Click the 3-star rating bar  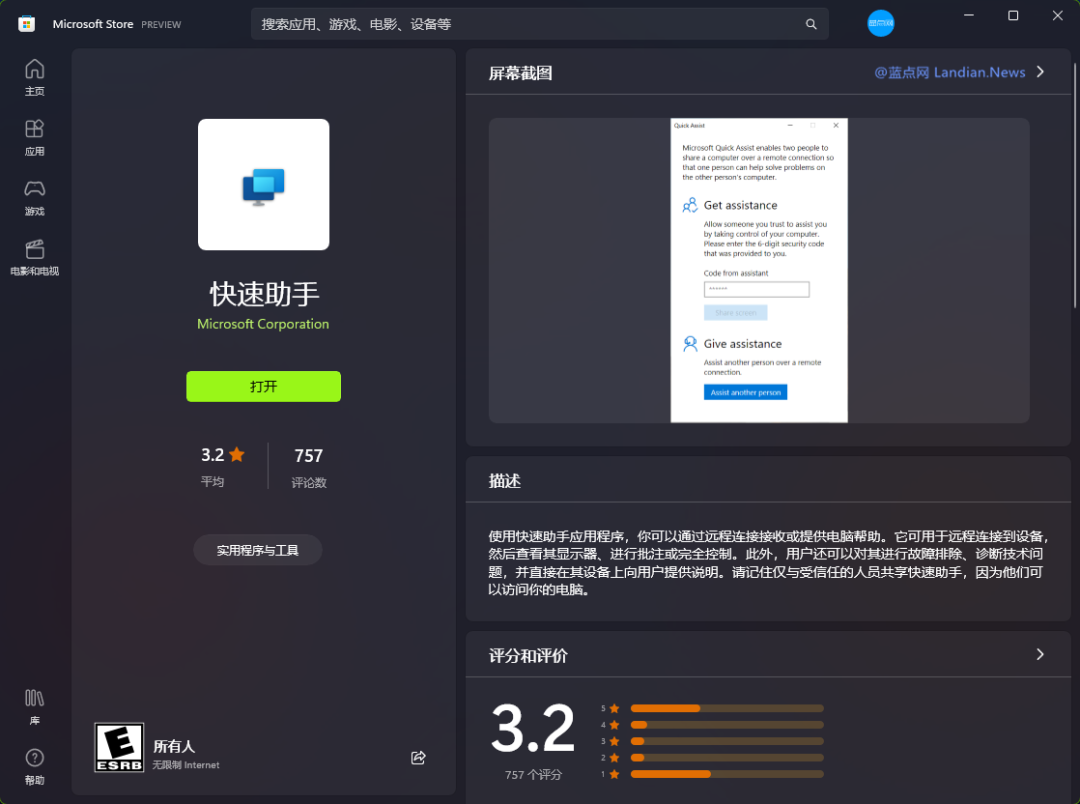[x=727, y=741]
